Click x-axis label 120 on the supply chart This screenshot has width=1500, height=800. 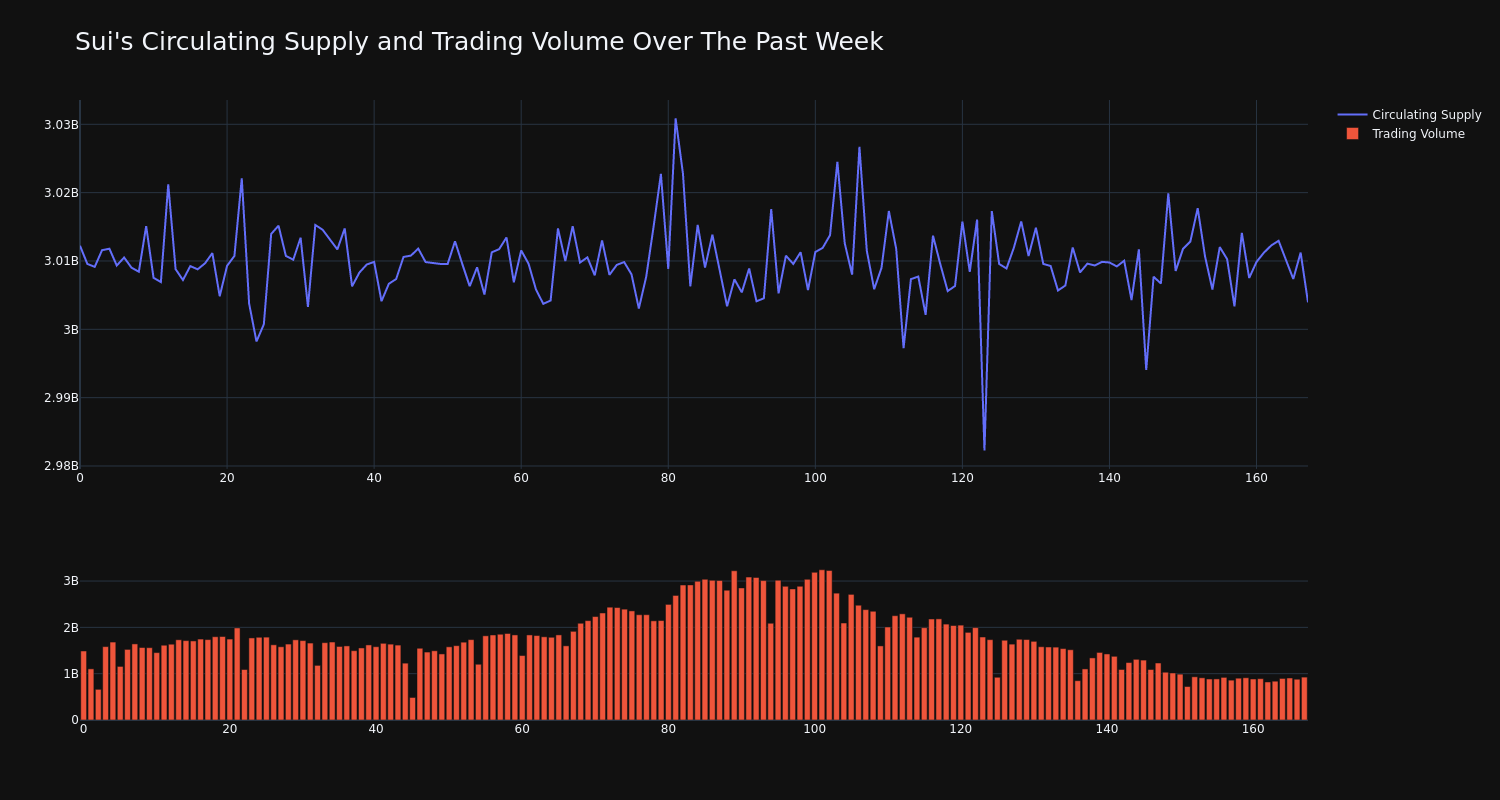click(962, 479)
